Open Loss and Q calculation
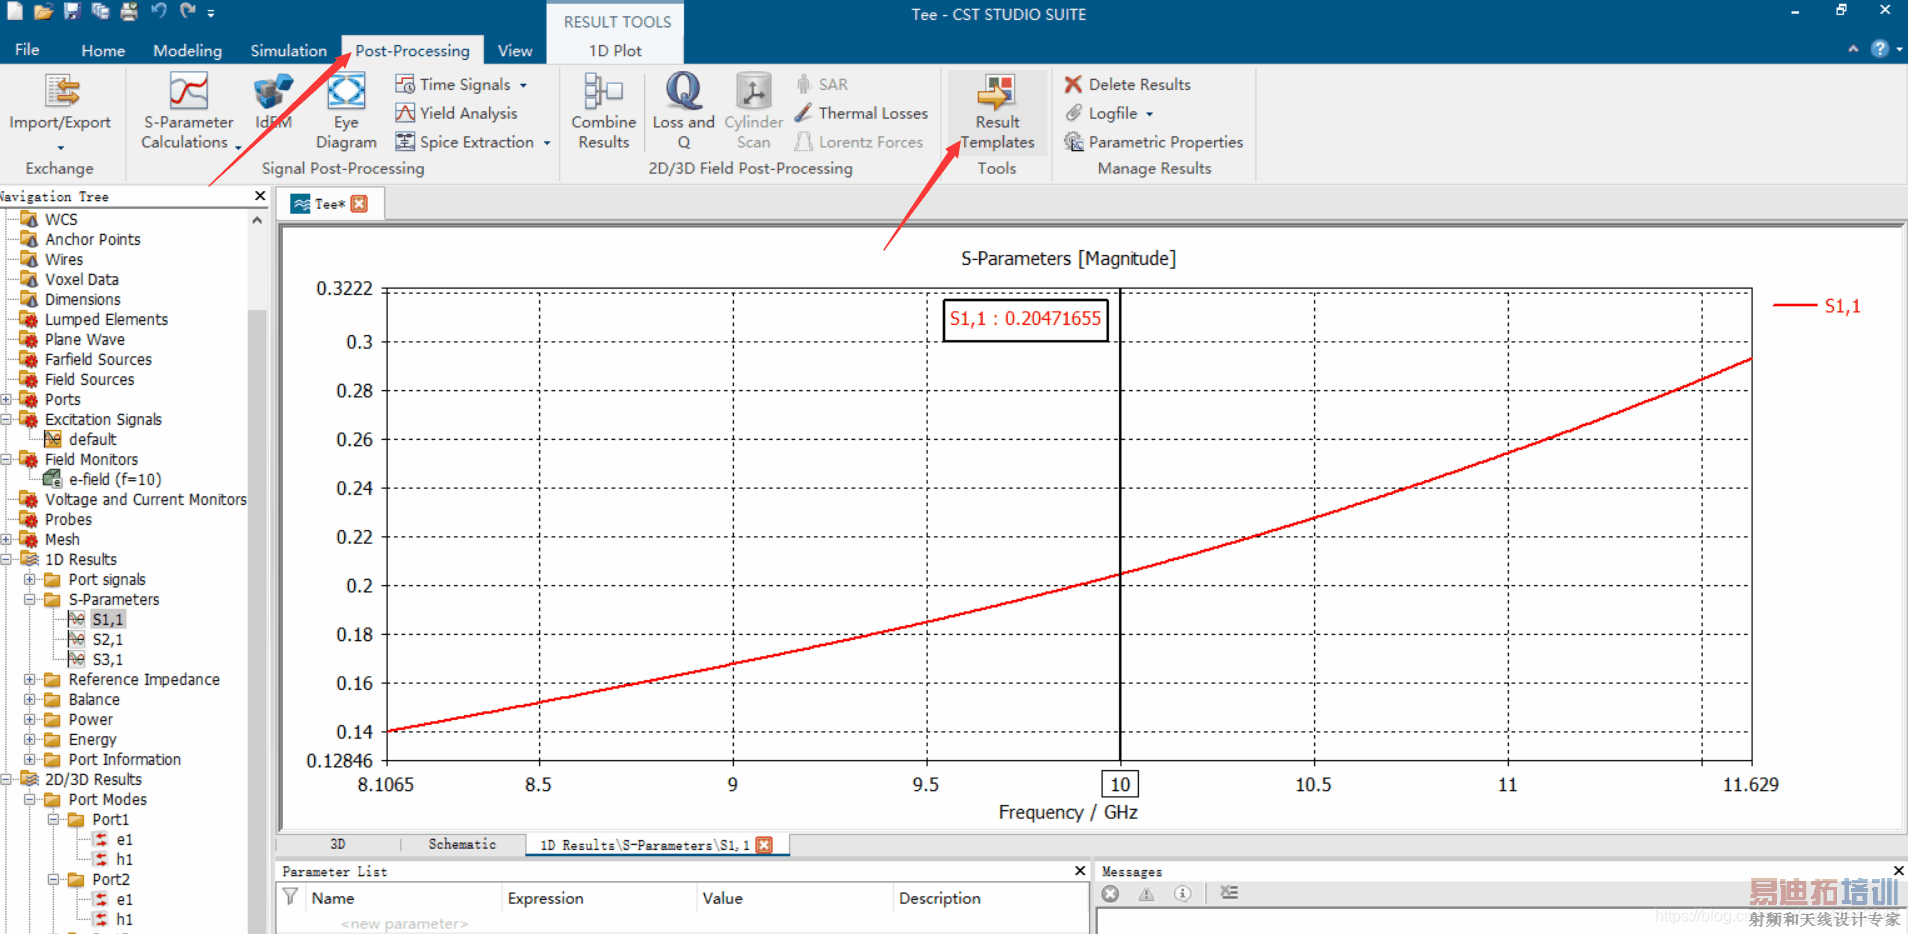 point(684,112)
